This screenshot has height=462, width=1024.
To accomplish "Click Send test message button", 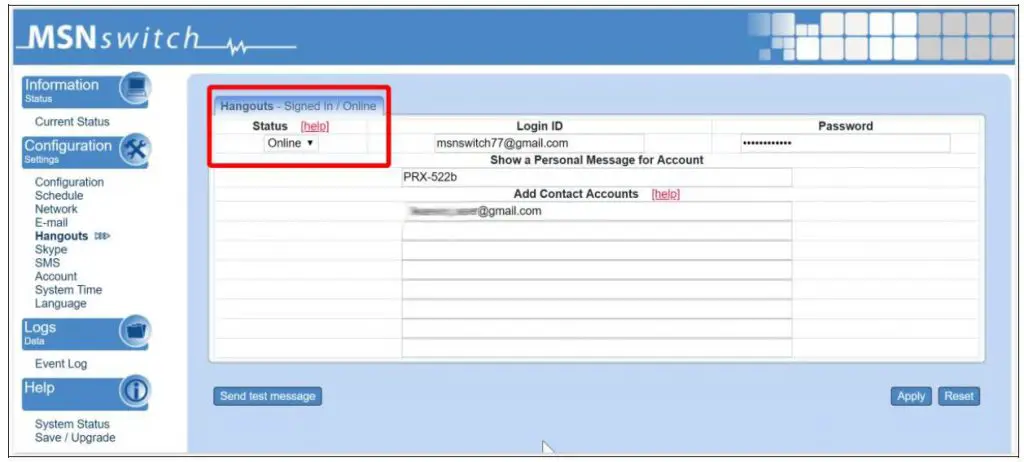I will coord(268,396).
